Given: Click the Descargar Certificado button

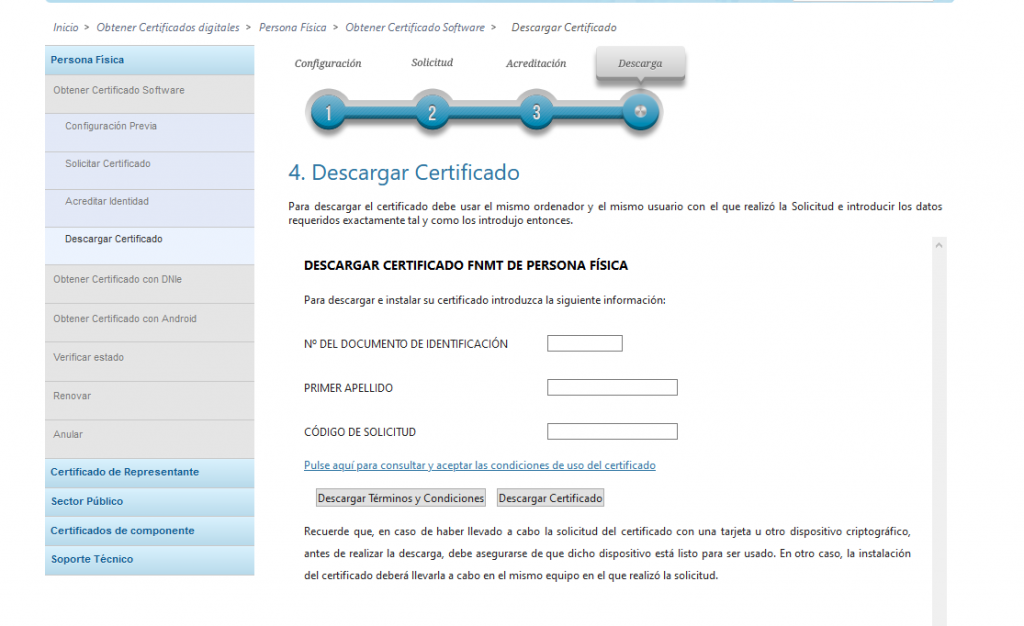Looking at the screenshot, I should [550, 498].
